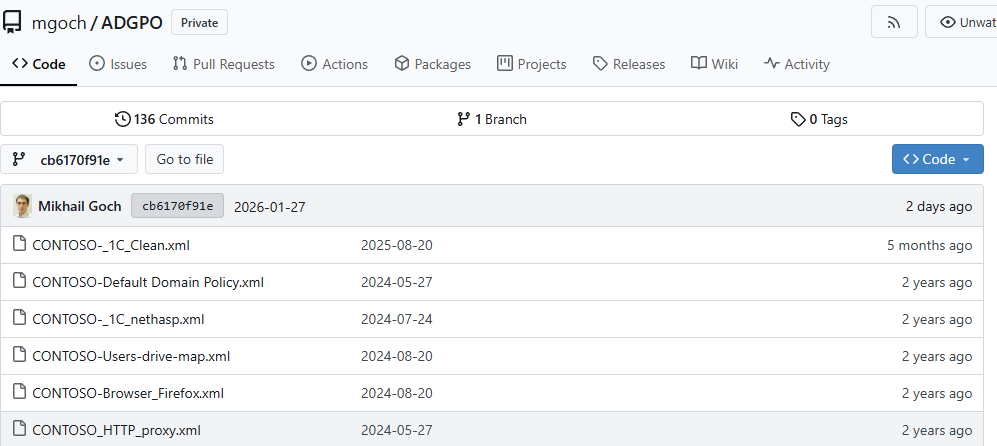Click the Private label badge
997x446 pixels.
(x=200, y=23)
